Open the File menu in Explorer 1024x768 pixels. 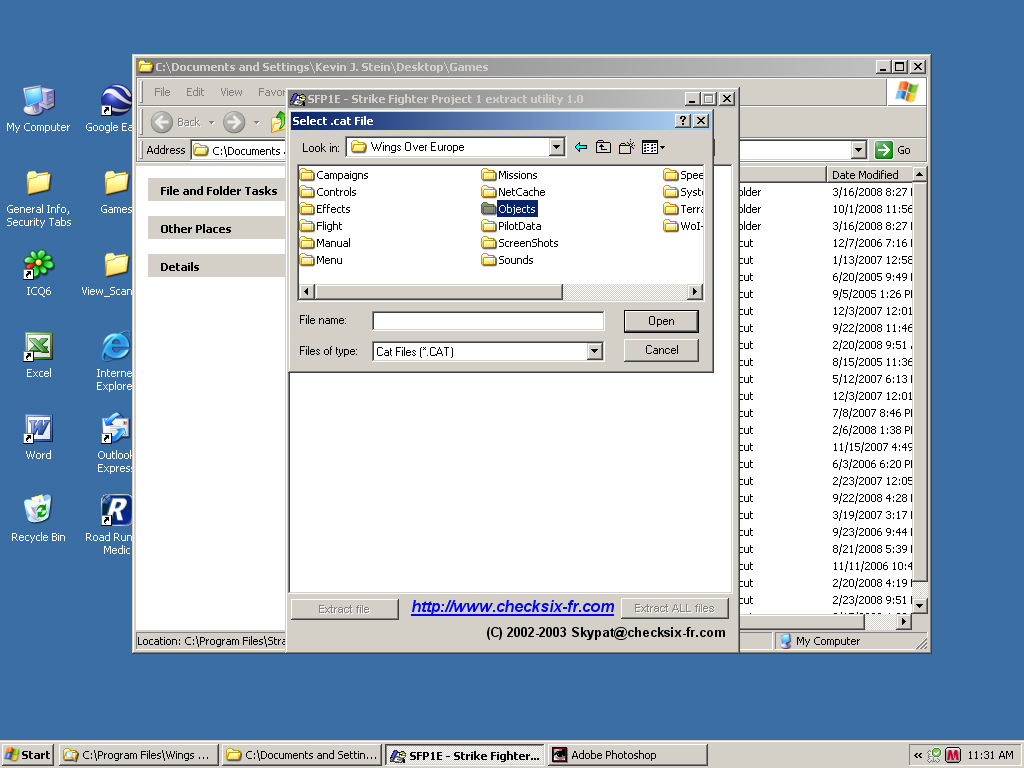[x=162, y=92]
